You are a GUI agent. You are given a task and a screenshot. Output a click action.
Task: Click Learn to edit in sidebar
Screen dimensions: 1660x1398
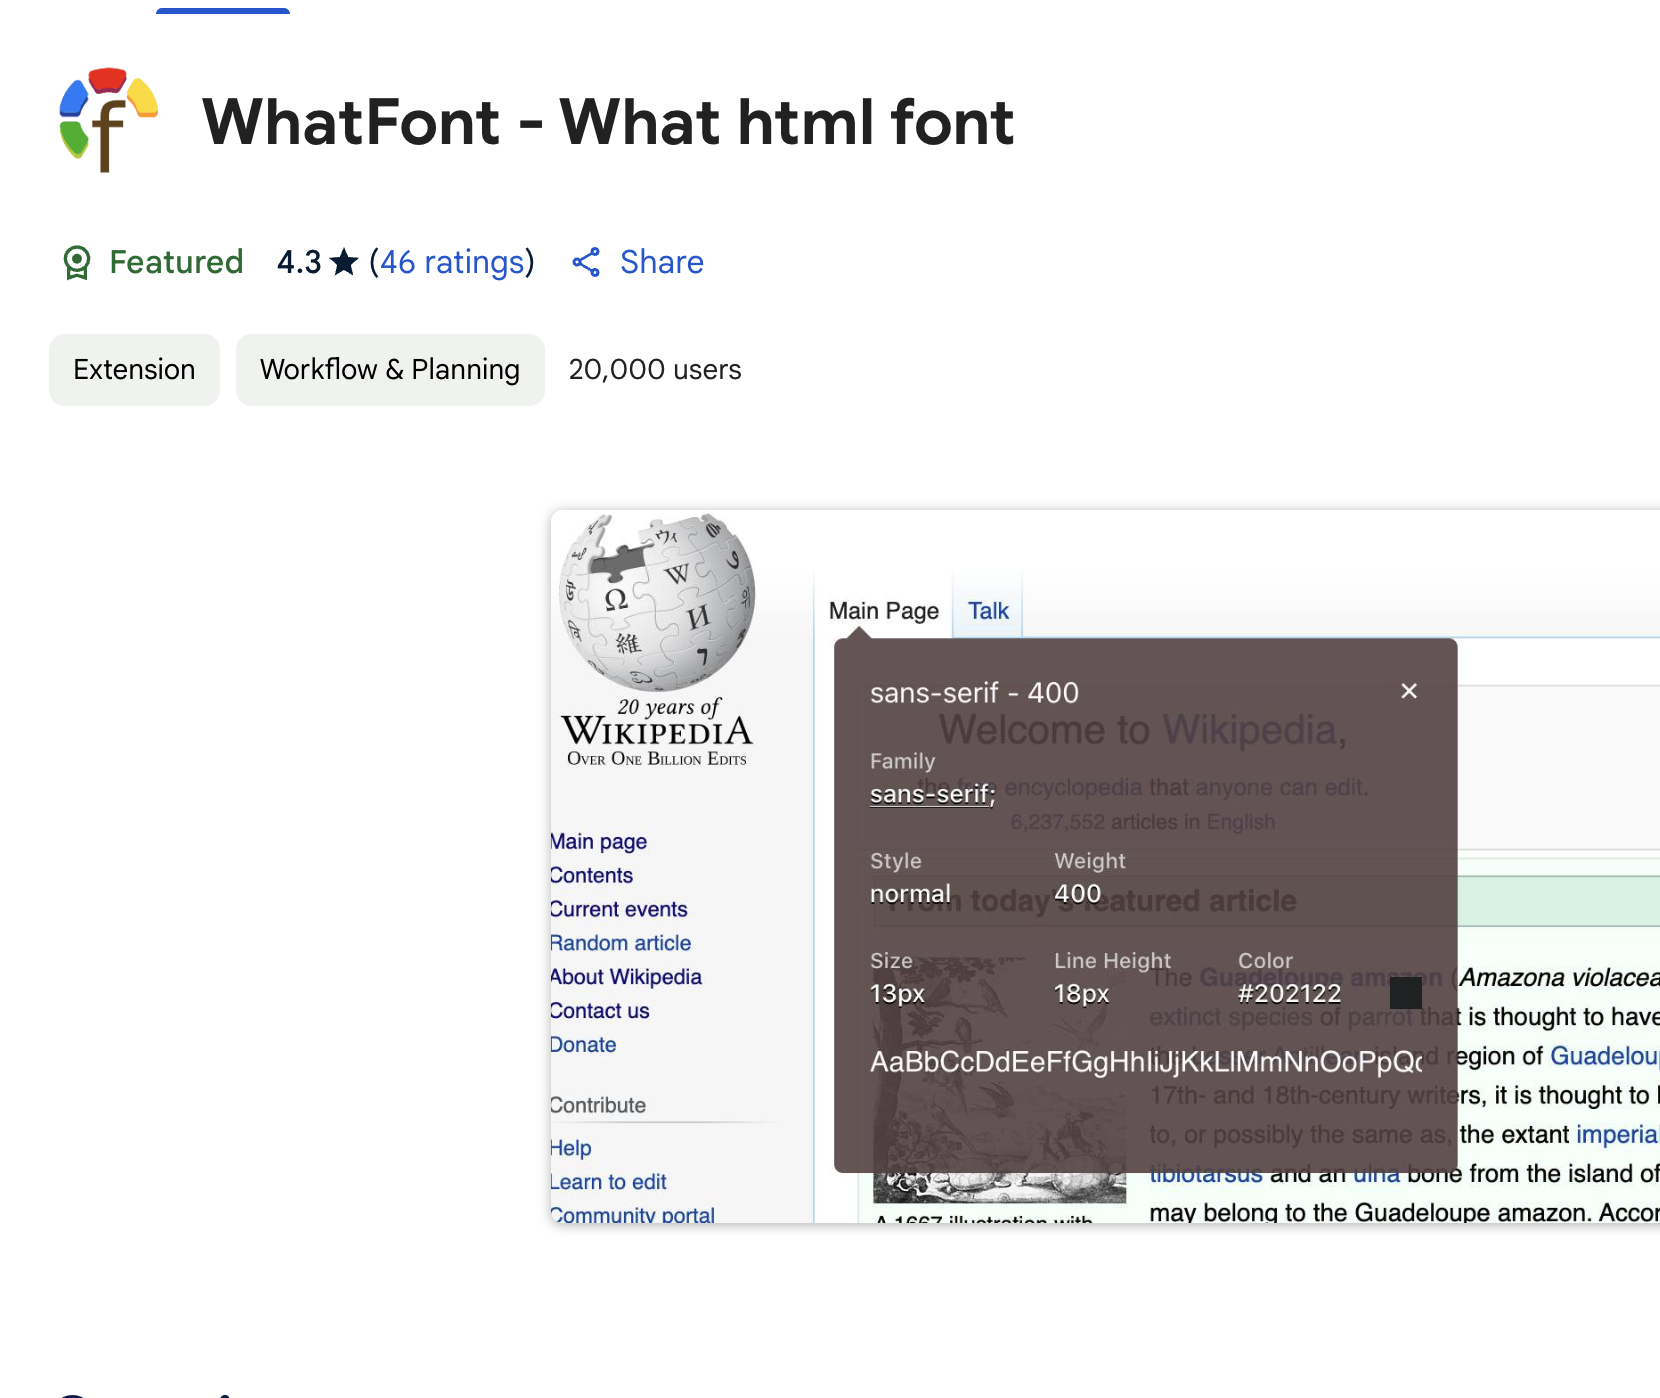pos(609,1182)
